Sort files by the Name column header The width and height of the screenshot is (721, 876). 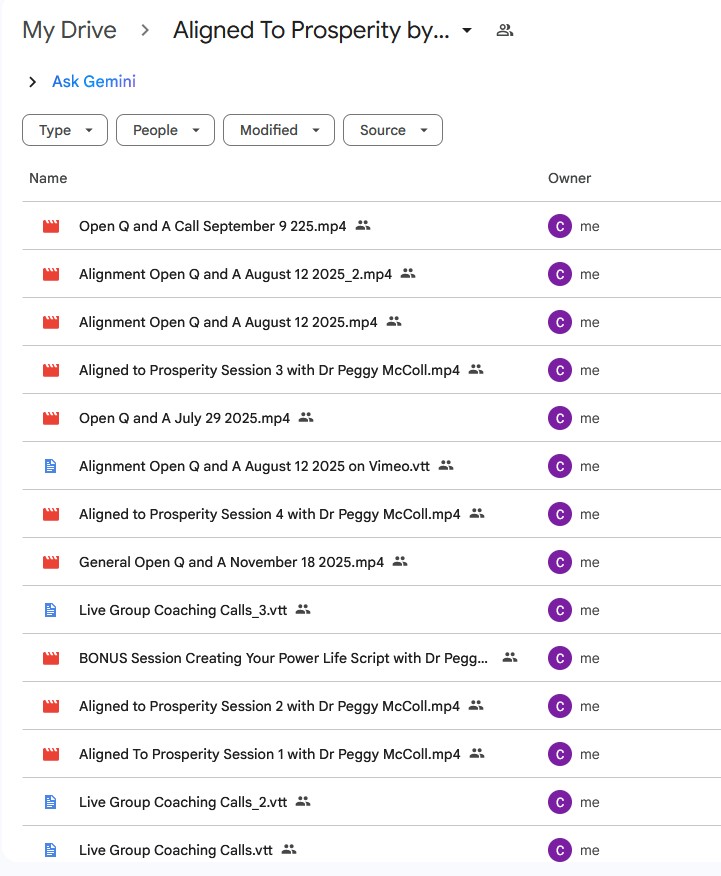(48, 178)
